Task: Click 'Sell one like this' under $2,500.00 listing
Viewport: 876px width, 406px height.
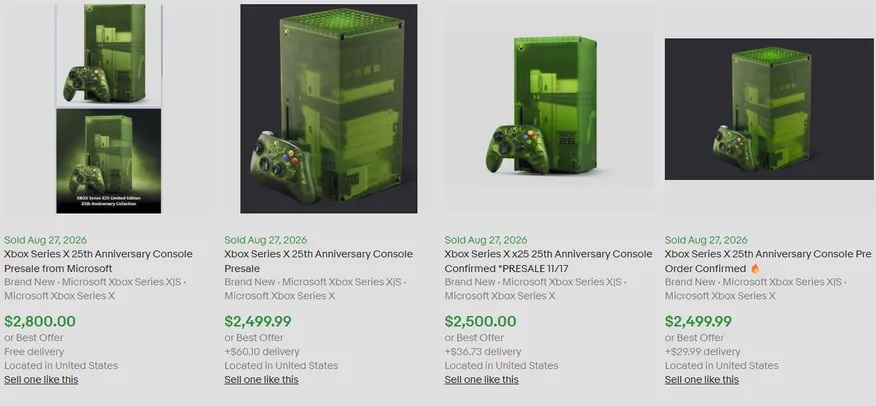Action: pos(482,380)
